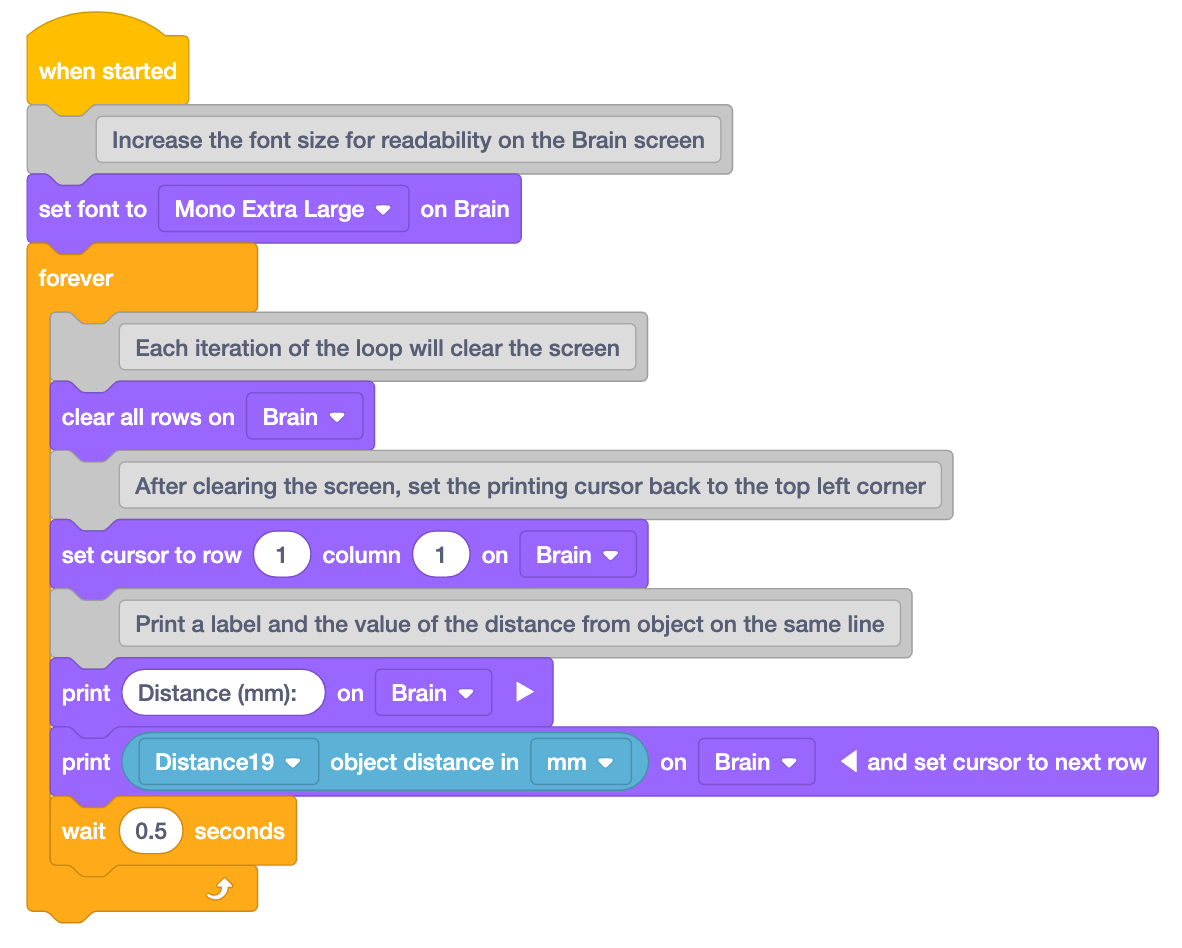The width and height of the screenshot is (1182, 948).
Task: Select the 'Distance (mm):' text input field
Action: pos(222,692)
